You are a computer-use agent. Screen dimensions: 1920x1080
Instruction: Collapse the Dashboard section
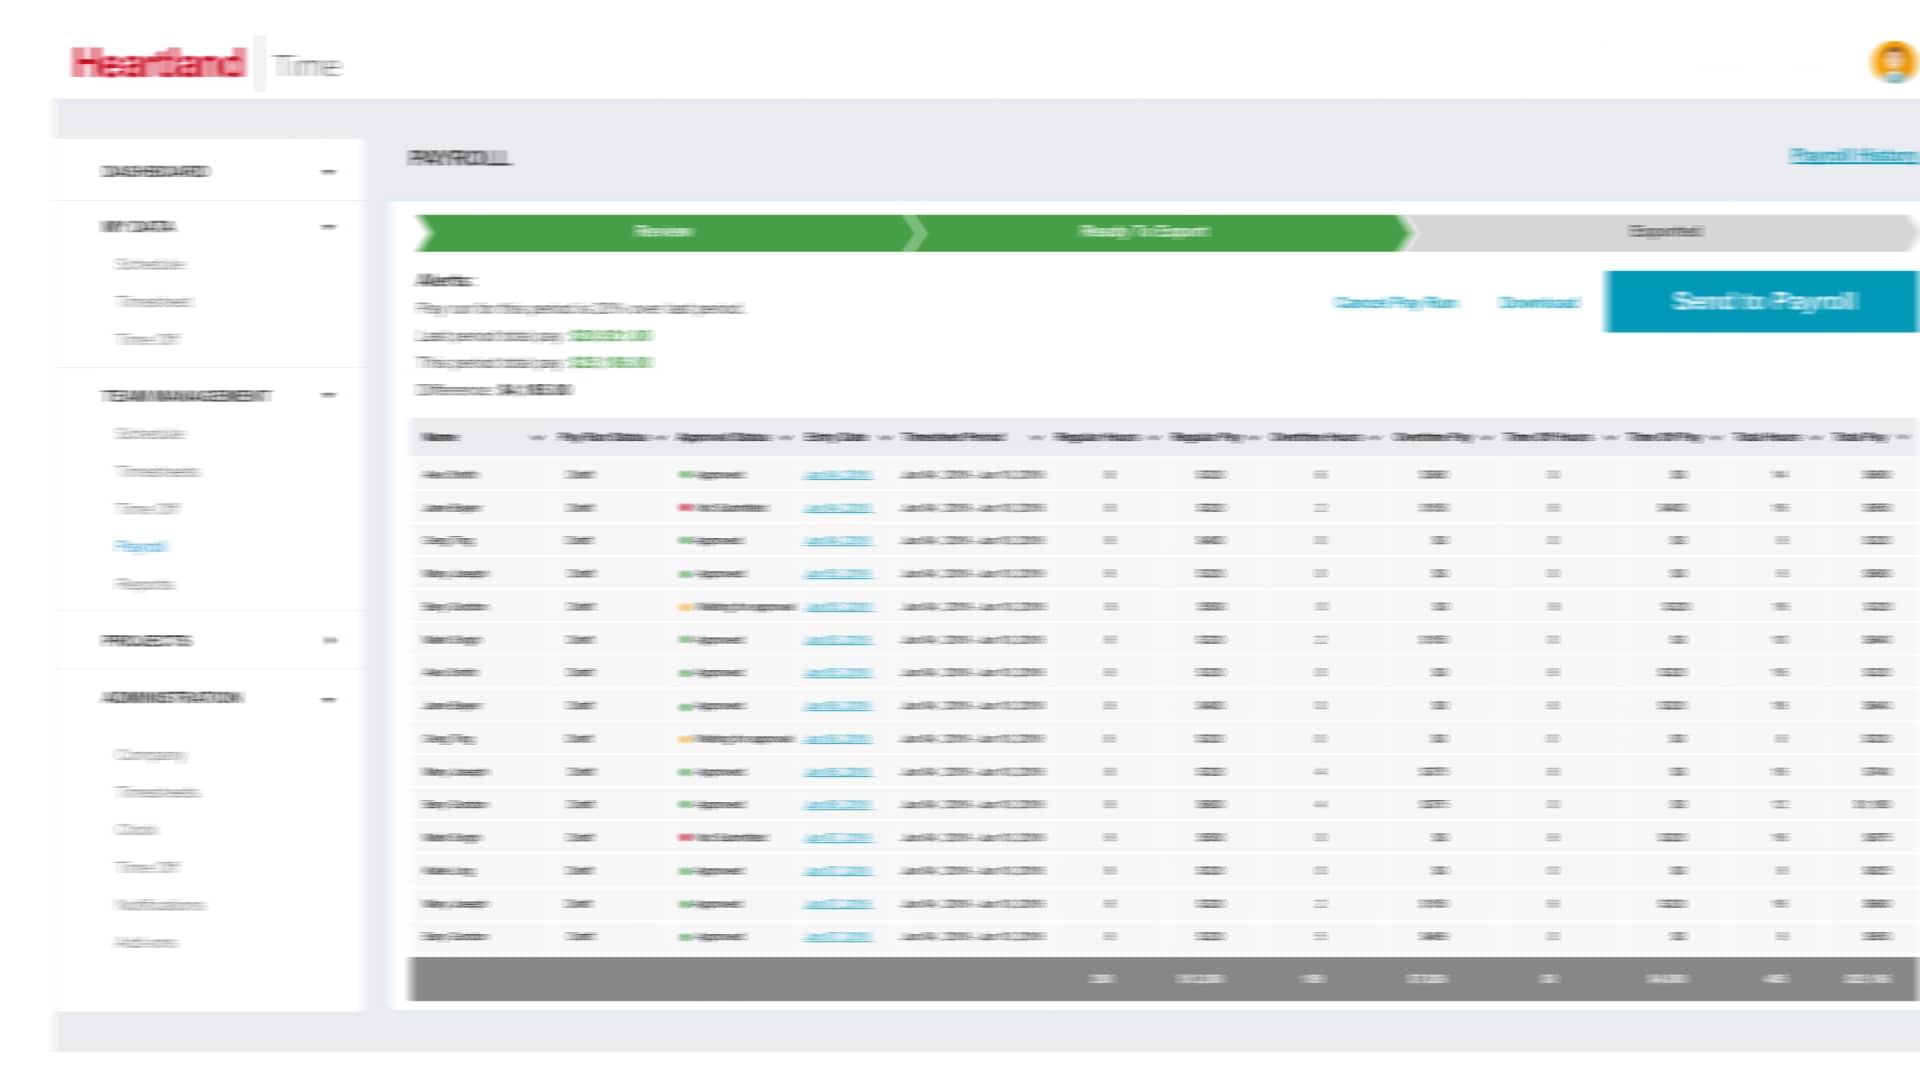pyautogui.click(x=328, y=172)
